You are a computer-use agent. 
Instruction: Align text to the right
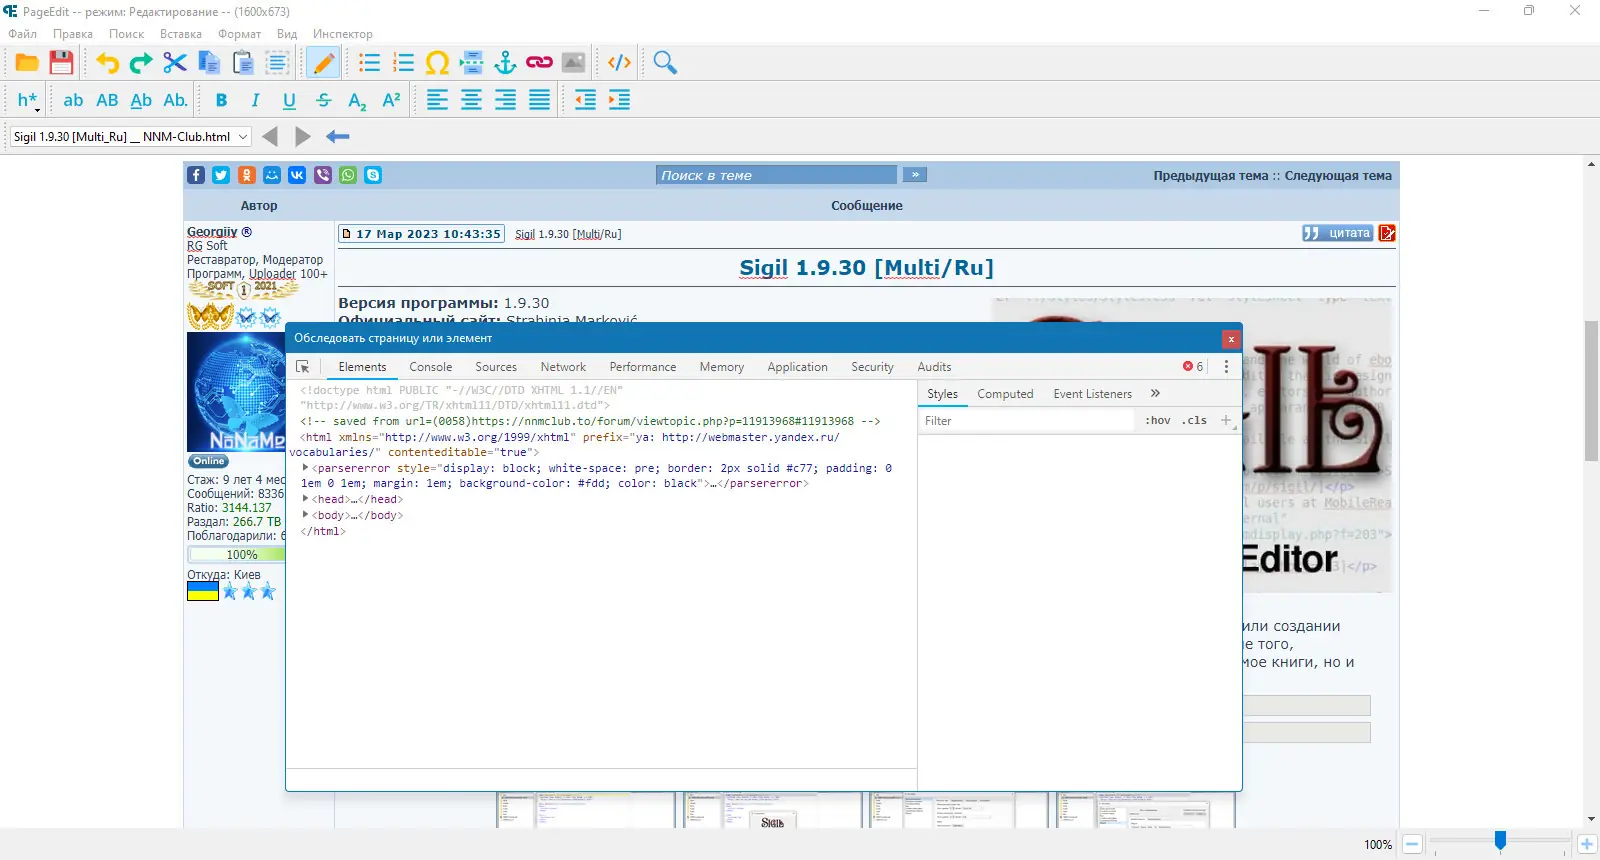click(505, 100)
